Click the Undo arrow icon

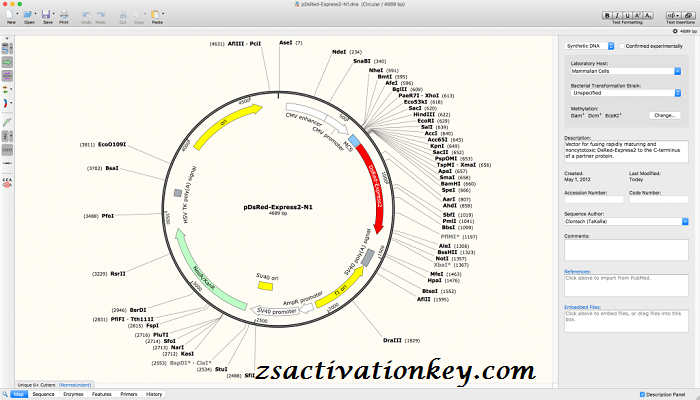(x=86, y=15)
